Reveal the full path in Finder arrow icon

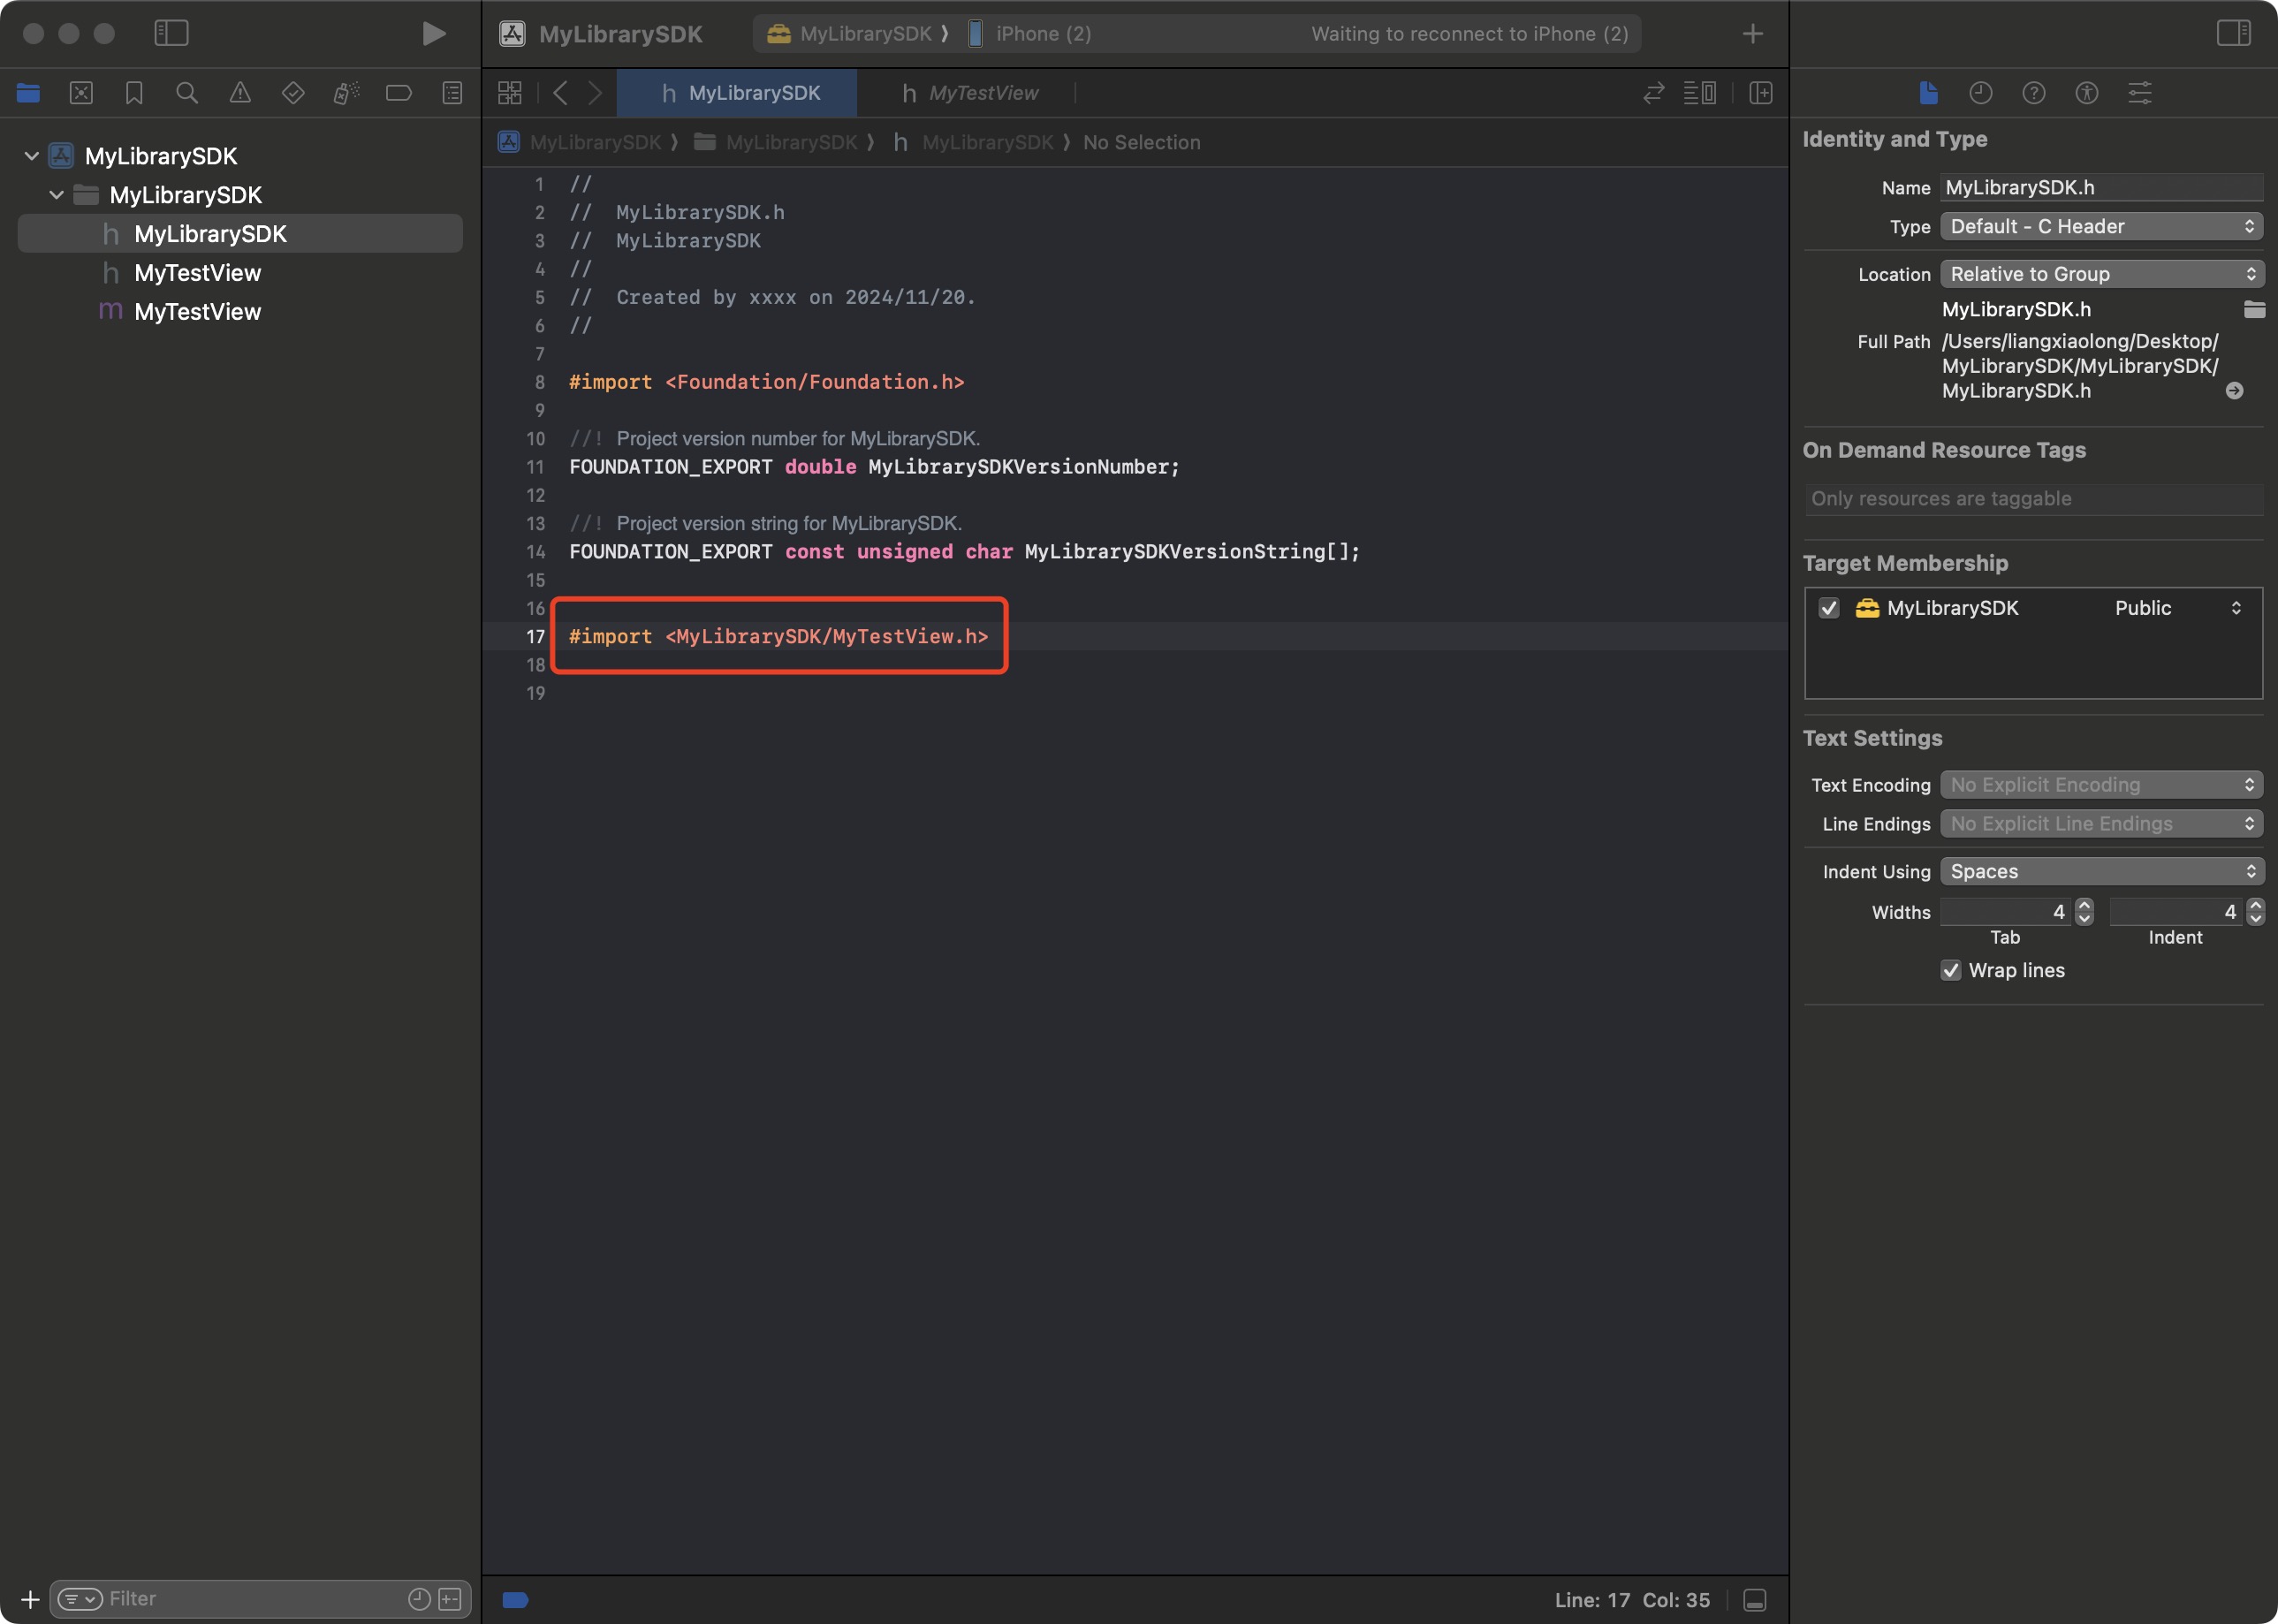[2234, 391]
